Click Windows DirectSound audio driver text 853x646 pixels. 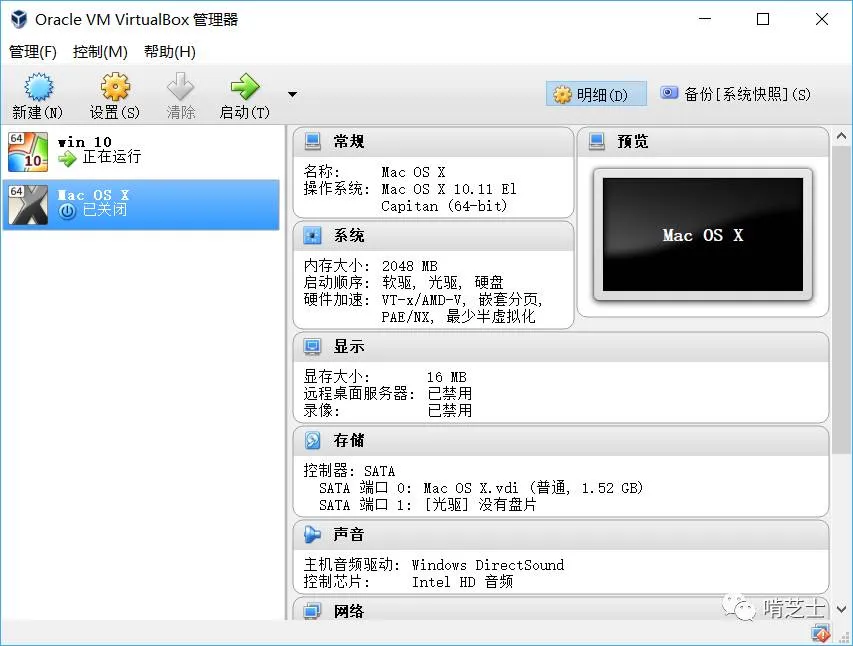[x=488, y=565]
